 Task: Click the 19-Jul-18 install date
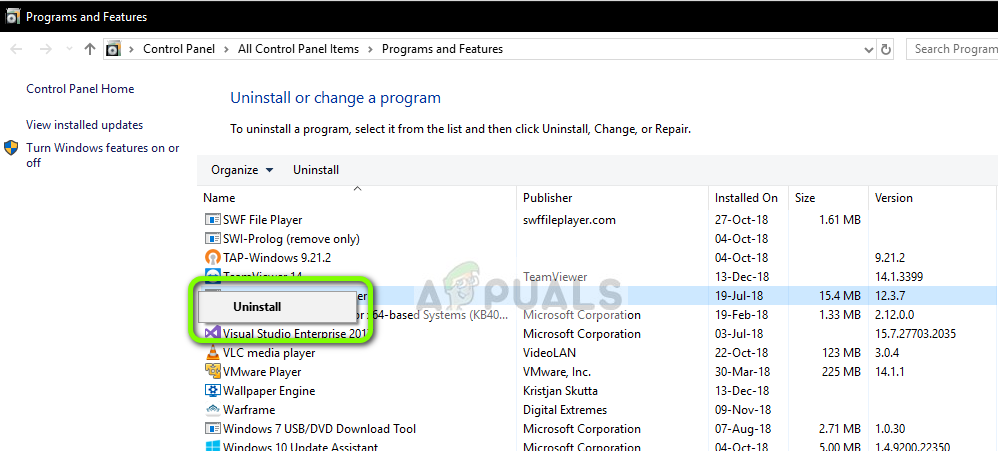pyautogui.click(x=739, y=296)
